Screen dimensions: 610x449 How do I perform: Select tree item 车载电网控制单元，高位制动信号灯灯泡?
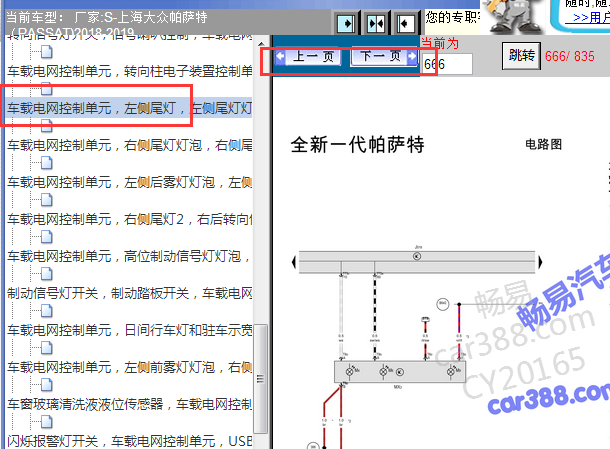click(x=130, y=256)
